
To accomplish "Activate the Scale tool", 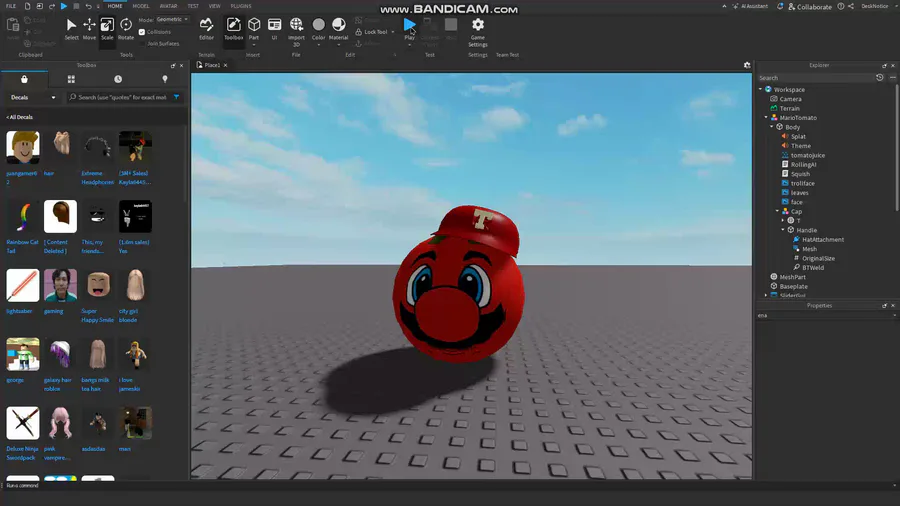I will [x=107, y=29].
